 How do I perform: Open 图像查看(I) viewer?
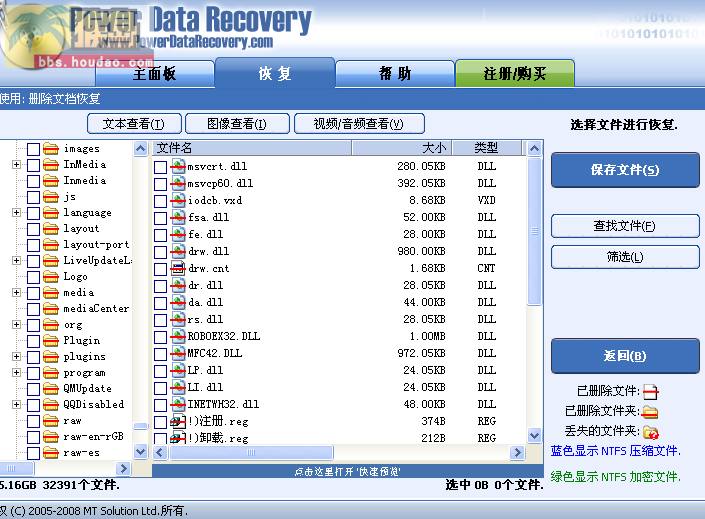click(x=237, y=124)
